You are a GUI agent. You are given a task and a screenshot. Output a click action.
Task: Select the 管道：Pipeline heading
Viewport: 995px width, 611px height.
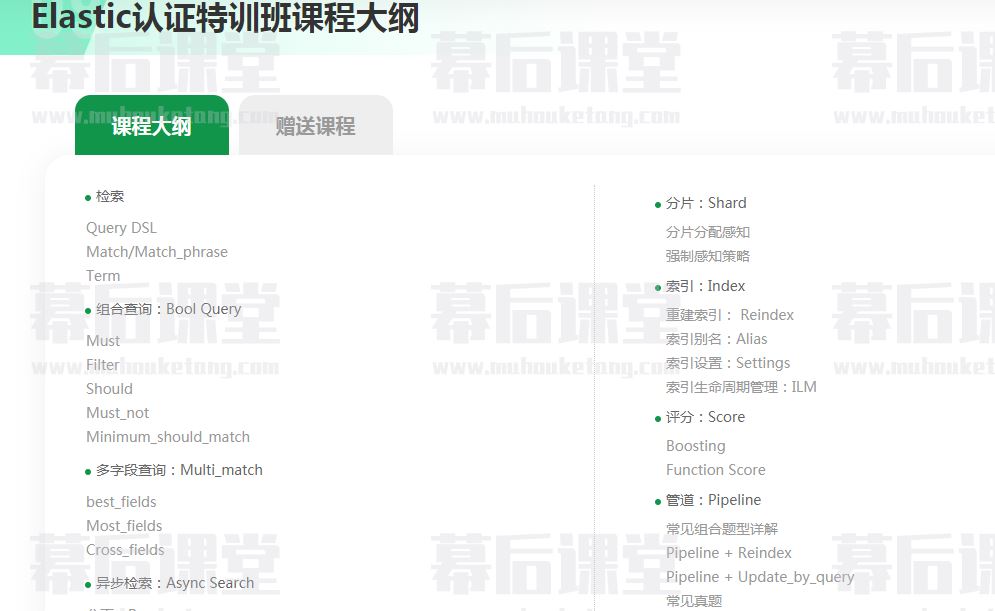[713, 501]
